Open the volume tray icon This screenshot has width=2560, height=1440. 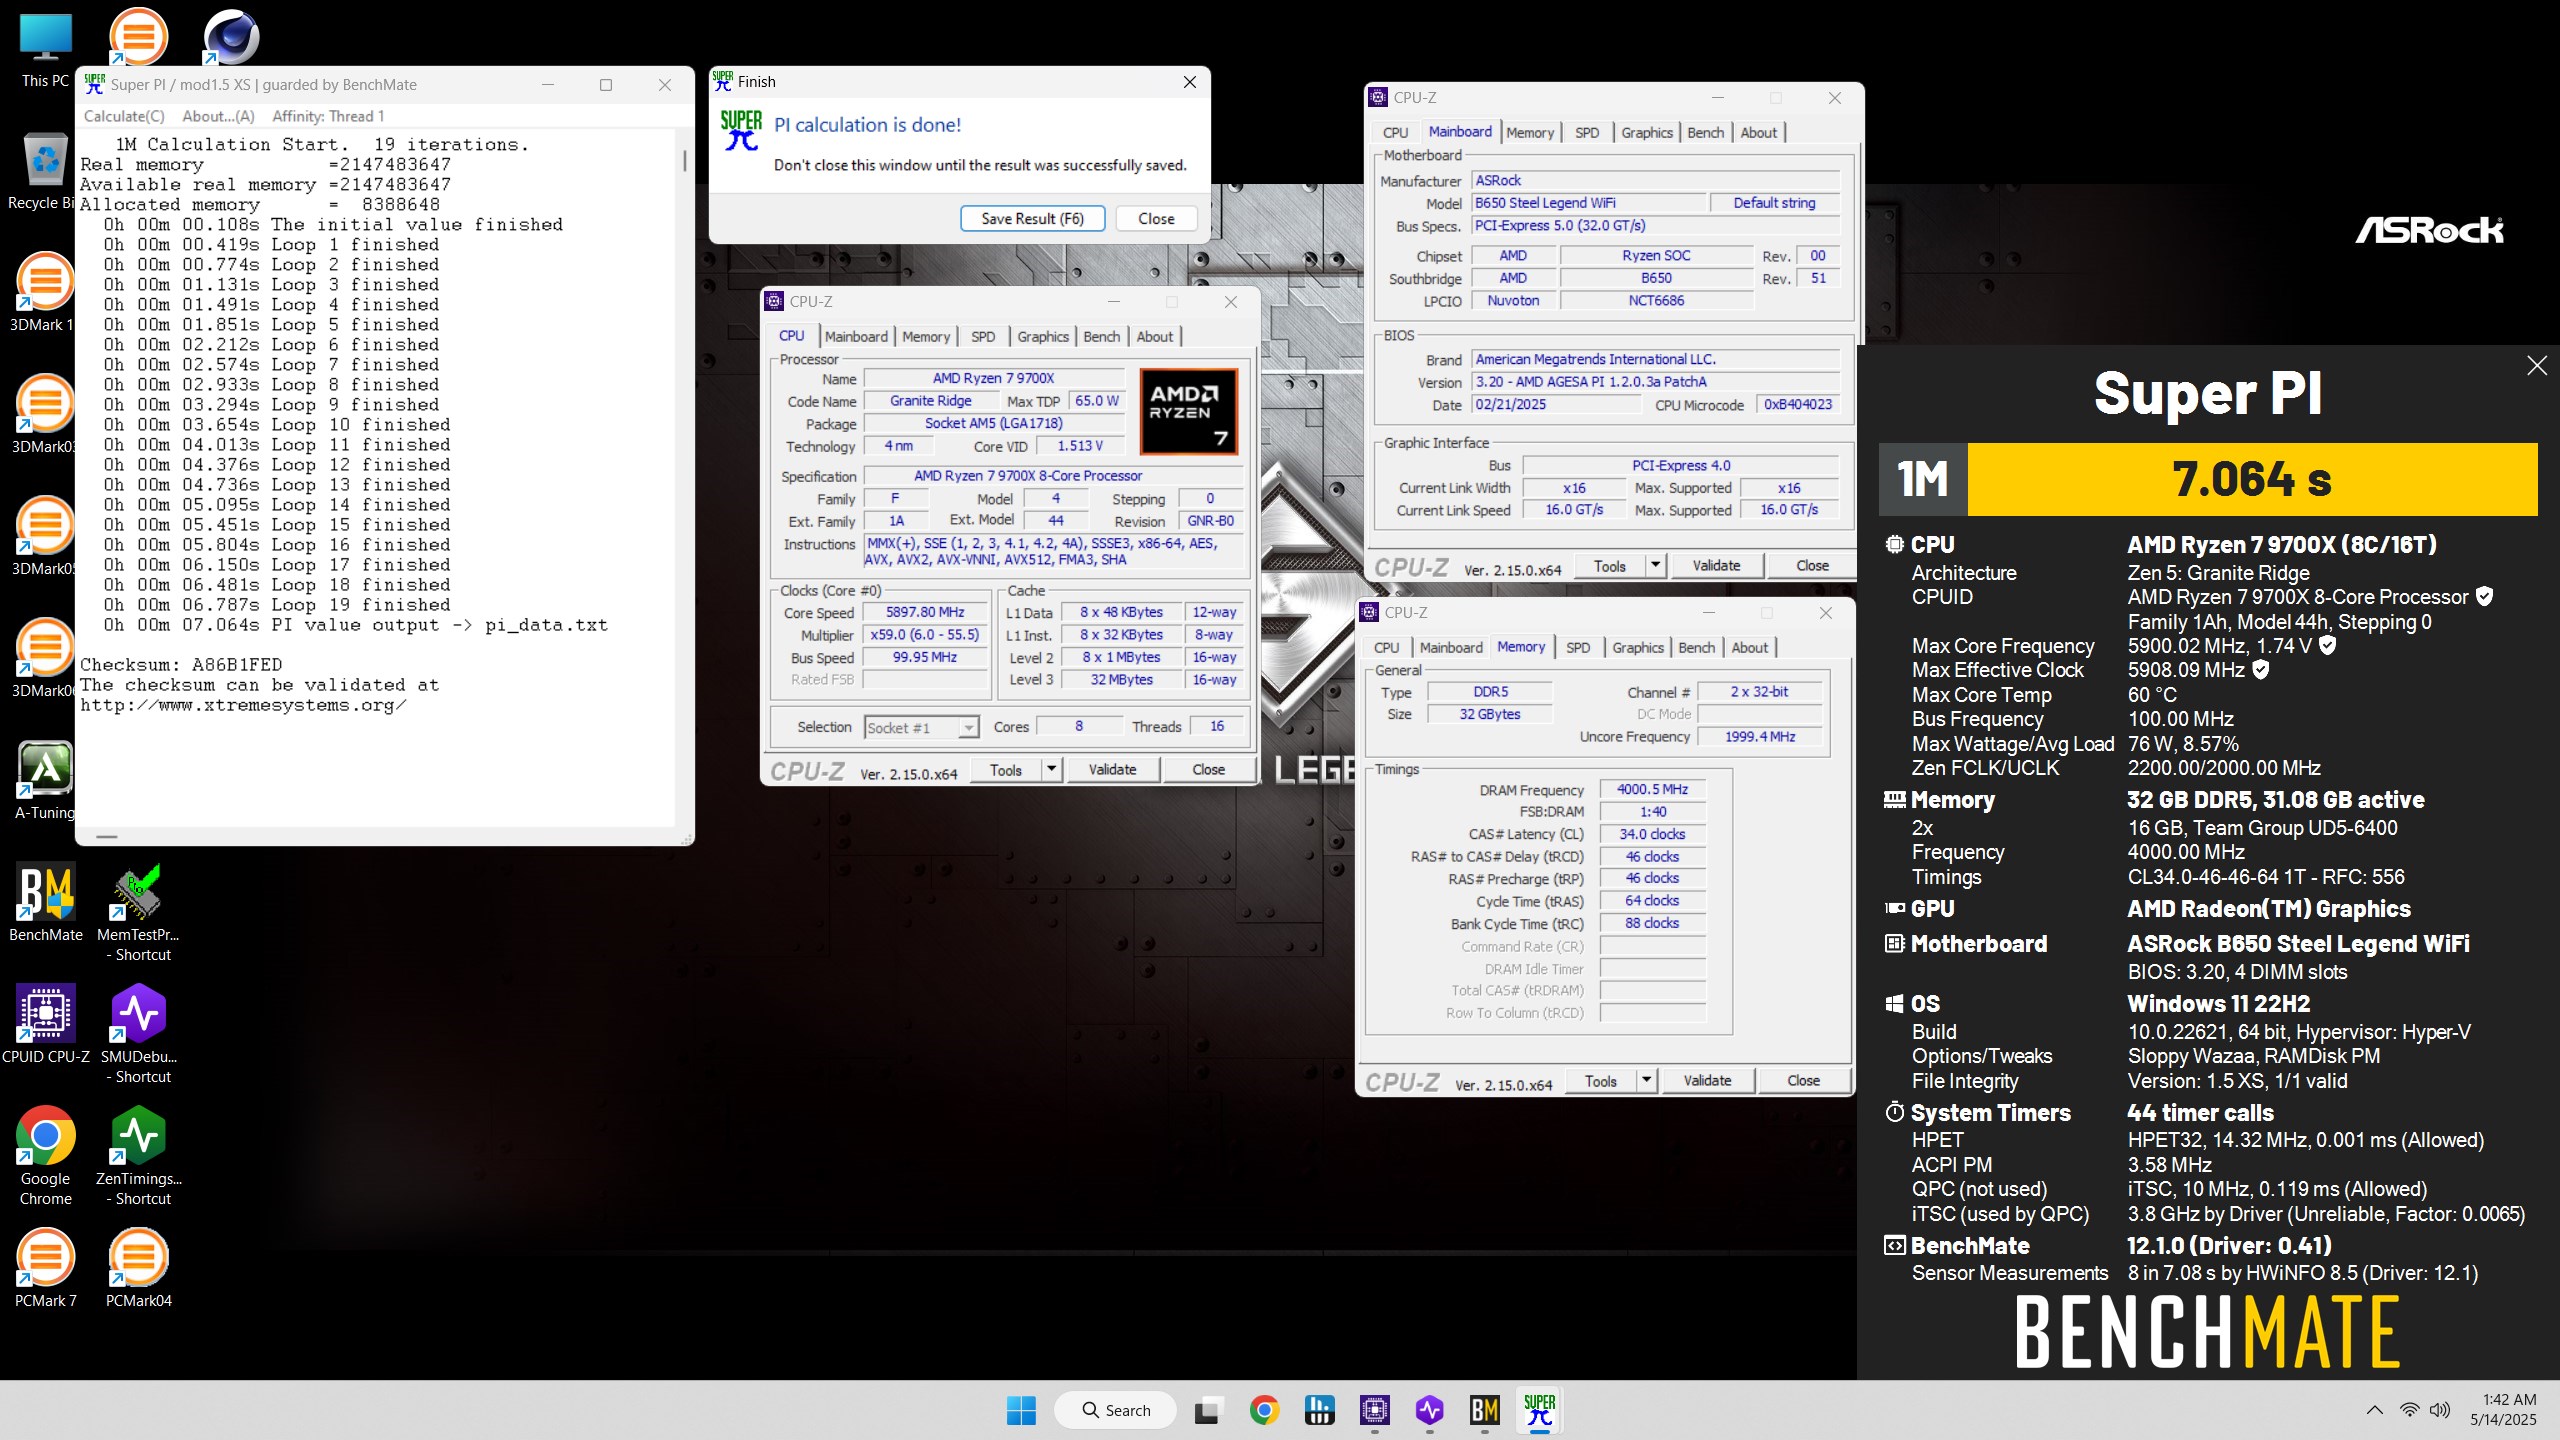(x=2440, y=1410)
